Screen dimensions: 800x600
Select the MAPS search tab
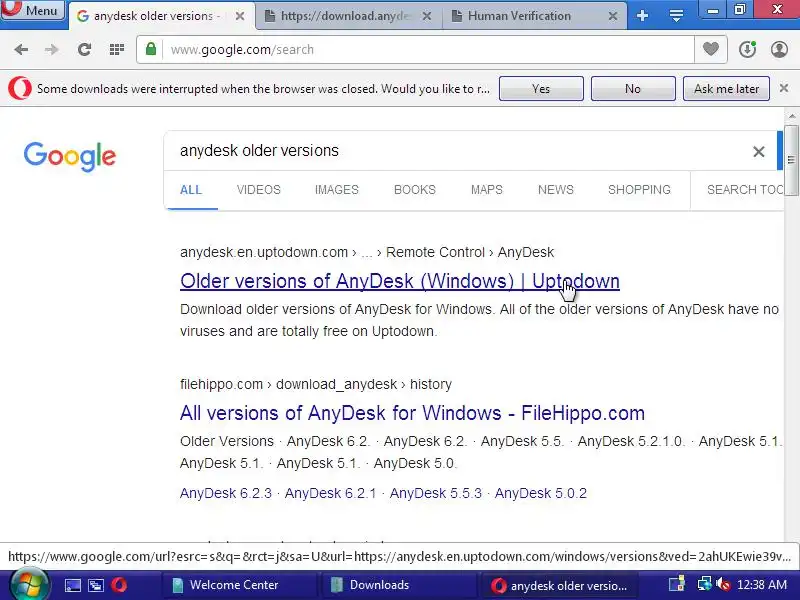[x=487, y=190]
